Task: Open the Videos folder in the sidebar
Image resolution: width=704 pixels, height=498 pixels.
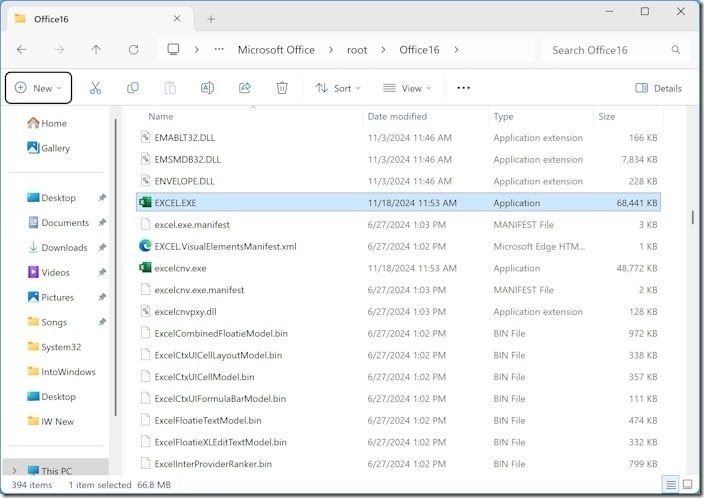Action: tap(49, 272)
